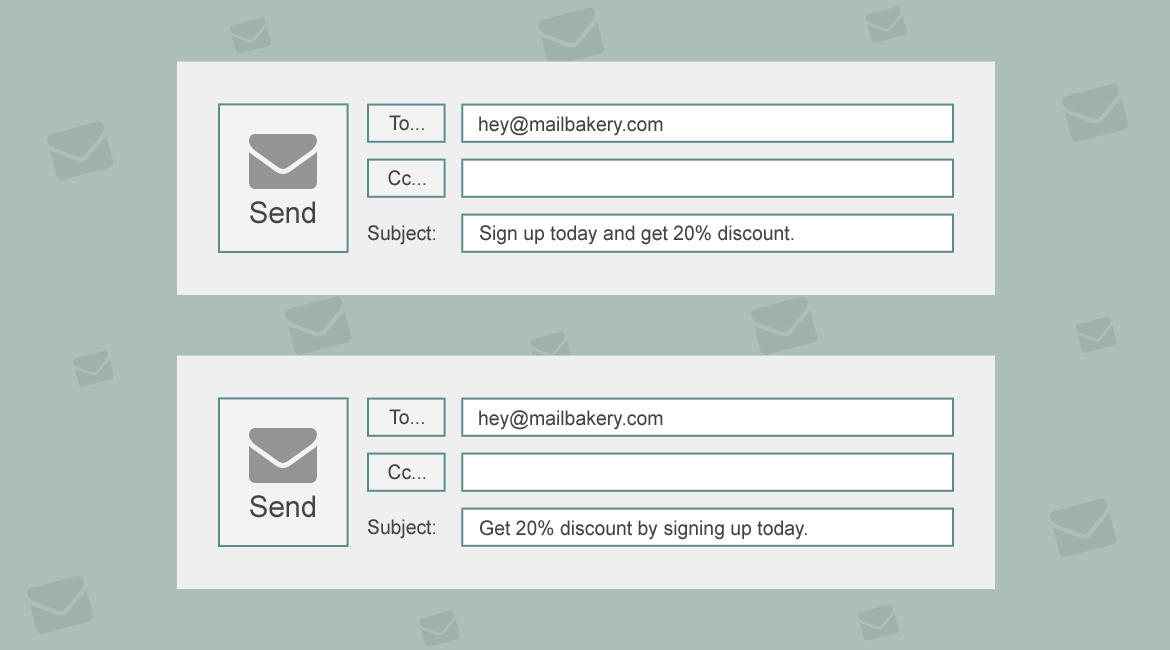
Task: Click the envelope icon above the first Send label
Action: [x=283, y=161]
